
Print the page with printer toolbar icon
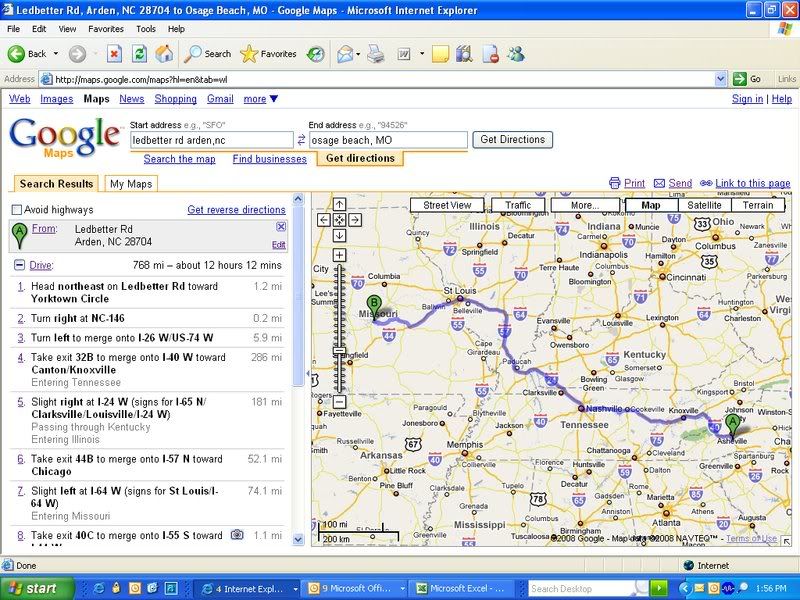376,54
